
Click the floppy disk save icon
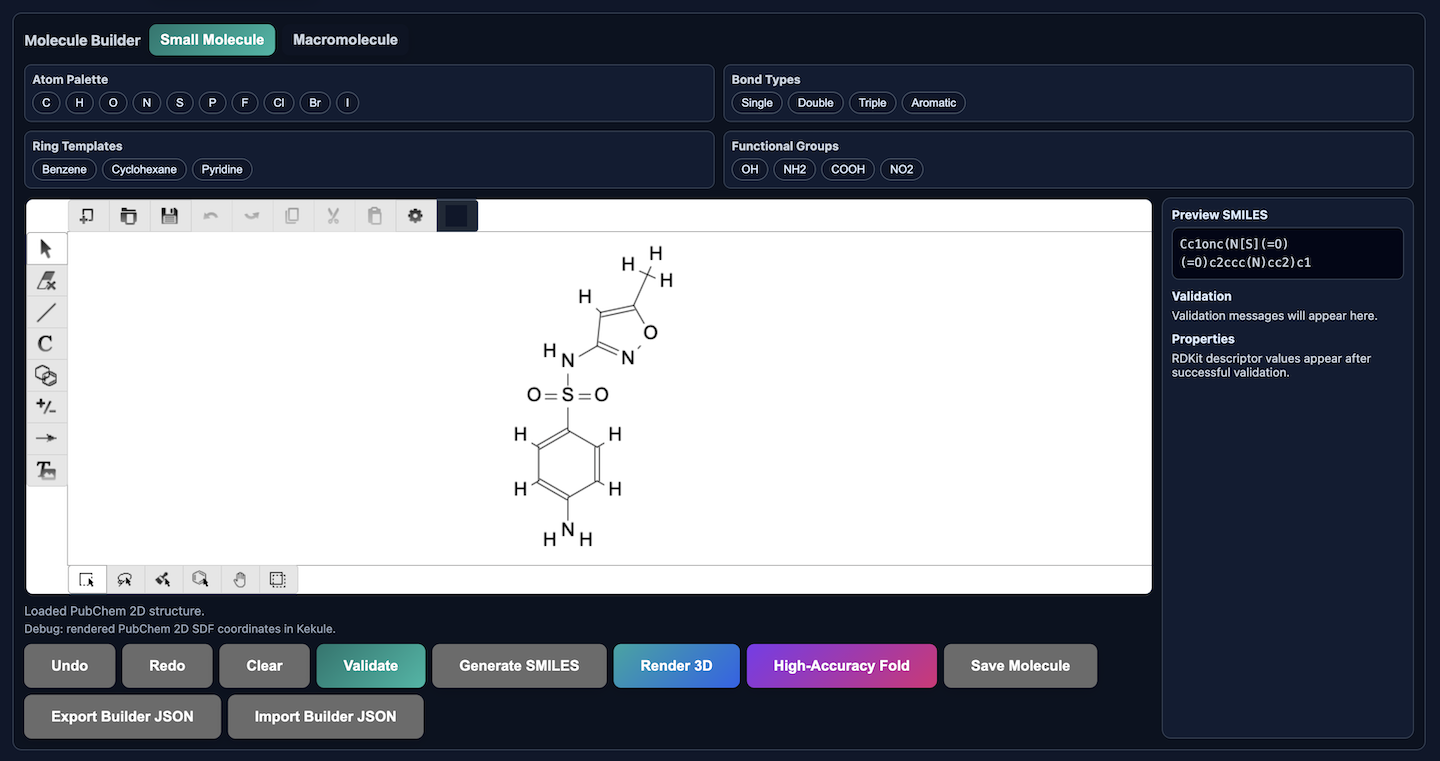(x=170, y=216)
